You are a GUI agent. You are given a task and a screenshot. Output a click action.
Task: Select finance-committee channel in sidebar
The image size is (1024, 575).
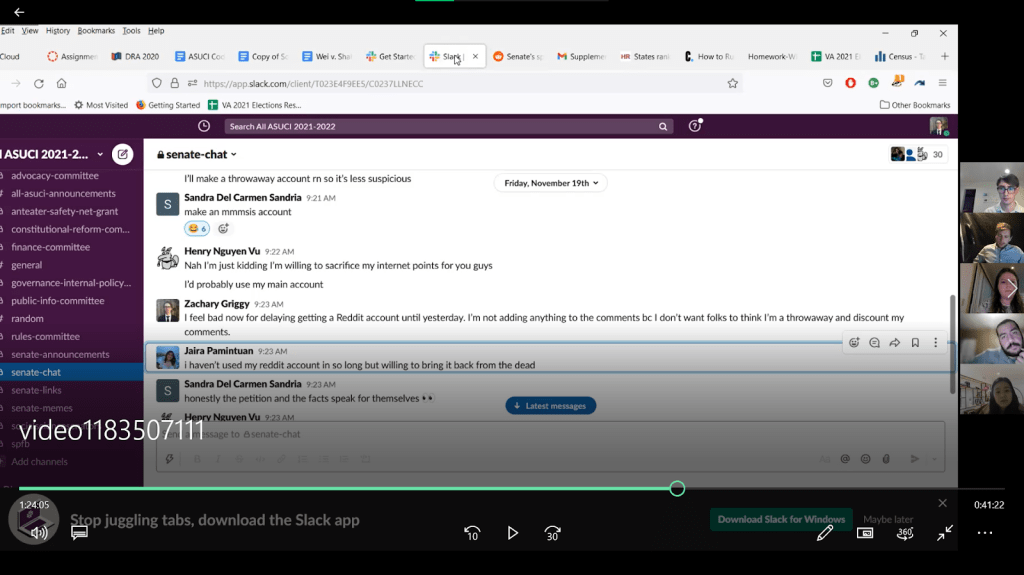[x=50, y=247]
